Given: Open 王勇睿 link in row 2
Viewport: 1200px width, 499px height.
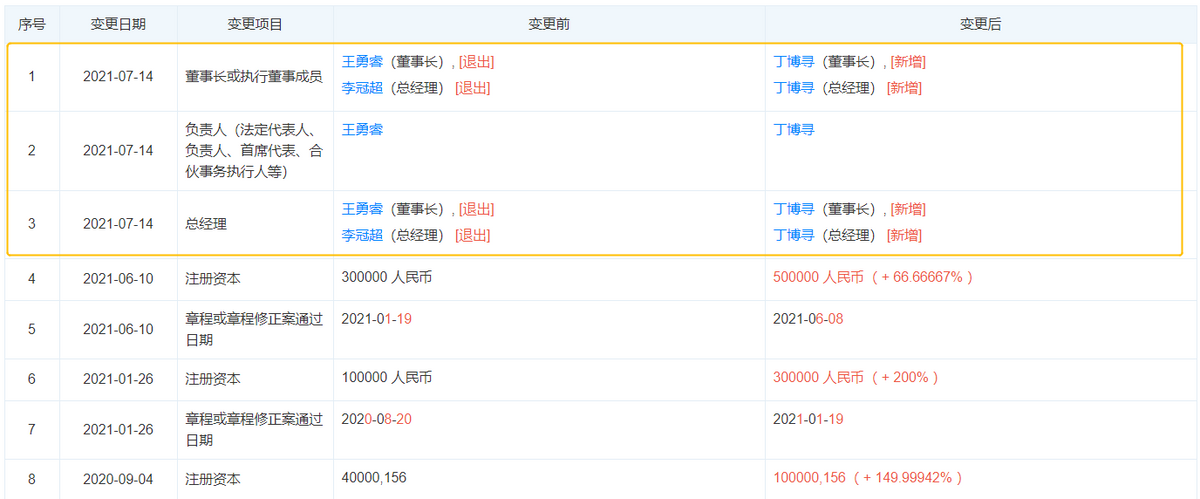Looking at the screenshot, I should 362,129.
